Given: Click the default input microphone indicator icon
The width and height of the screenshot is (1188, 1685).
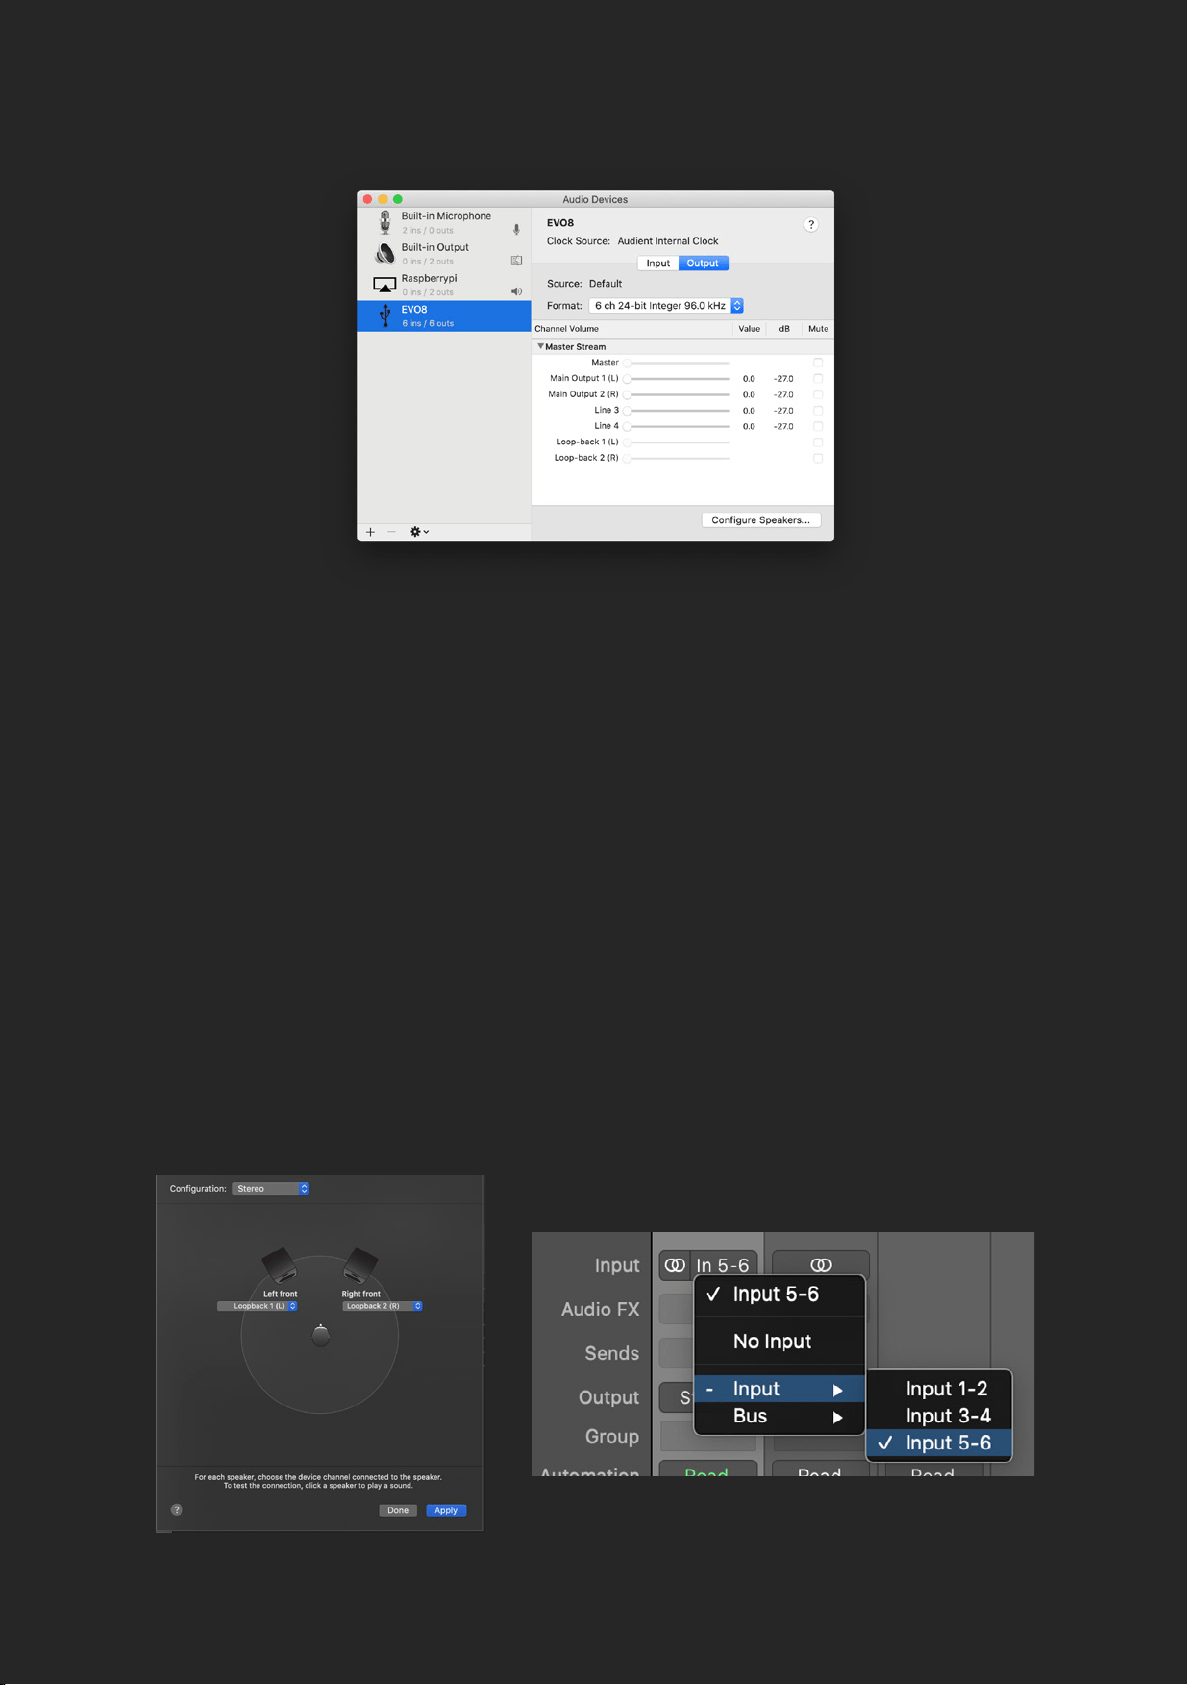Looking at the screenshot, I should (x=516, y=230).
